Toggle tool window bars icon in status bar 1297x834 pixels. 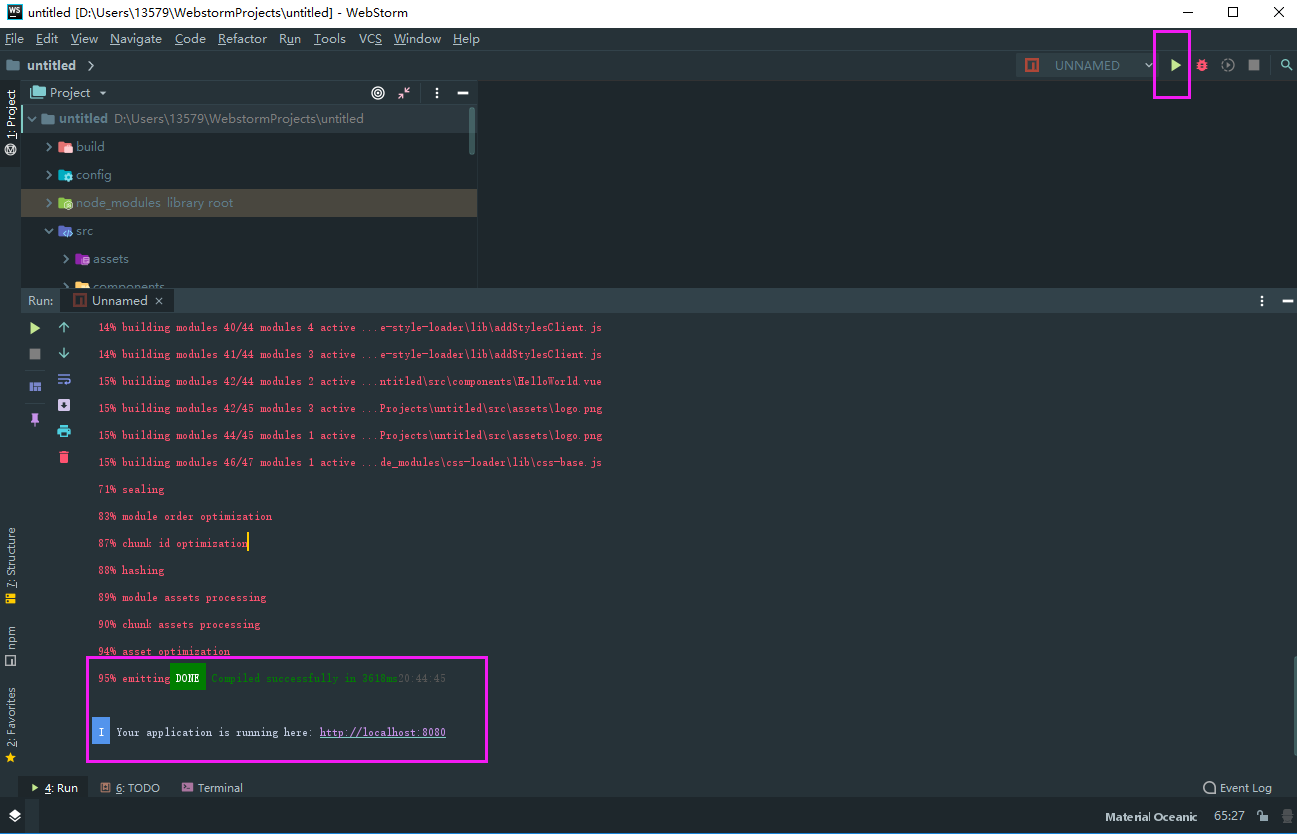tap(14, 816)
